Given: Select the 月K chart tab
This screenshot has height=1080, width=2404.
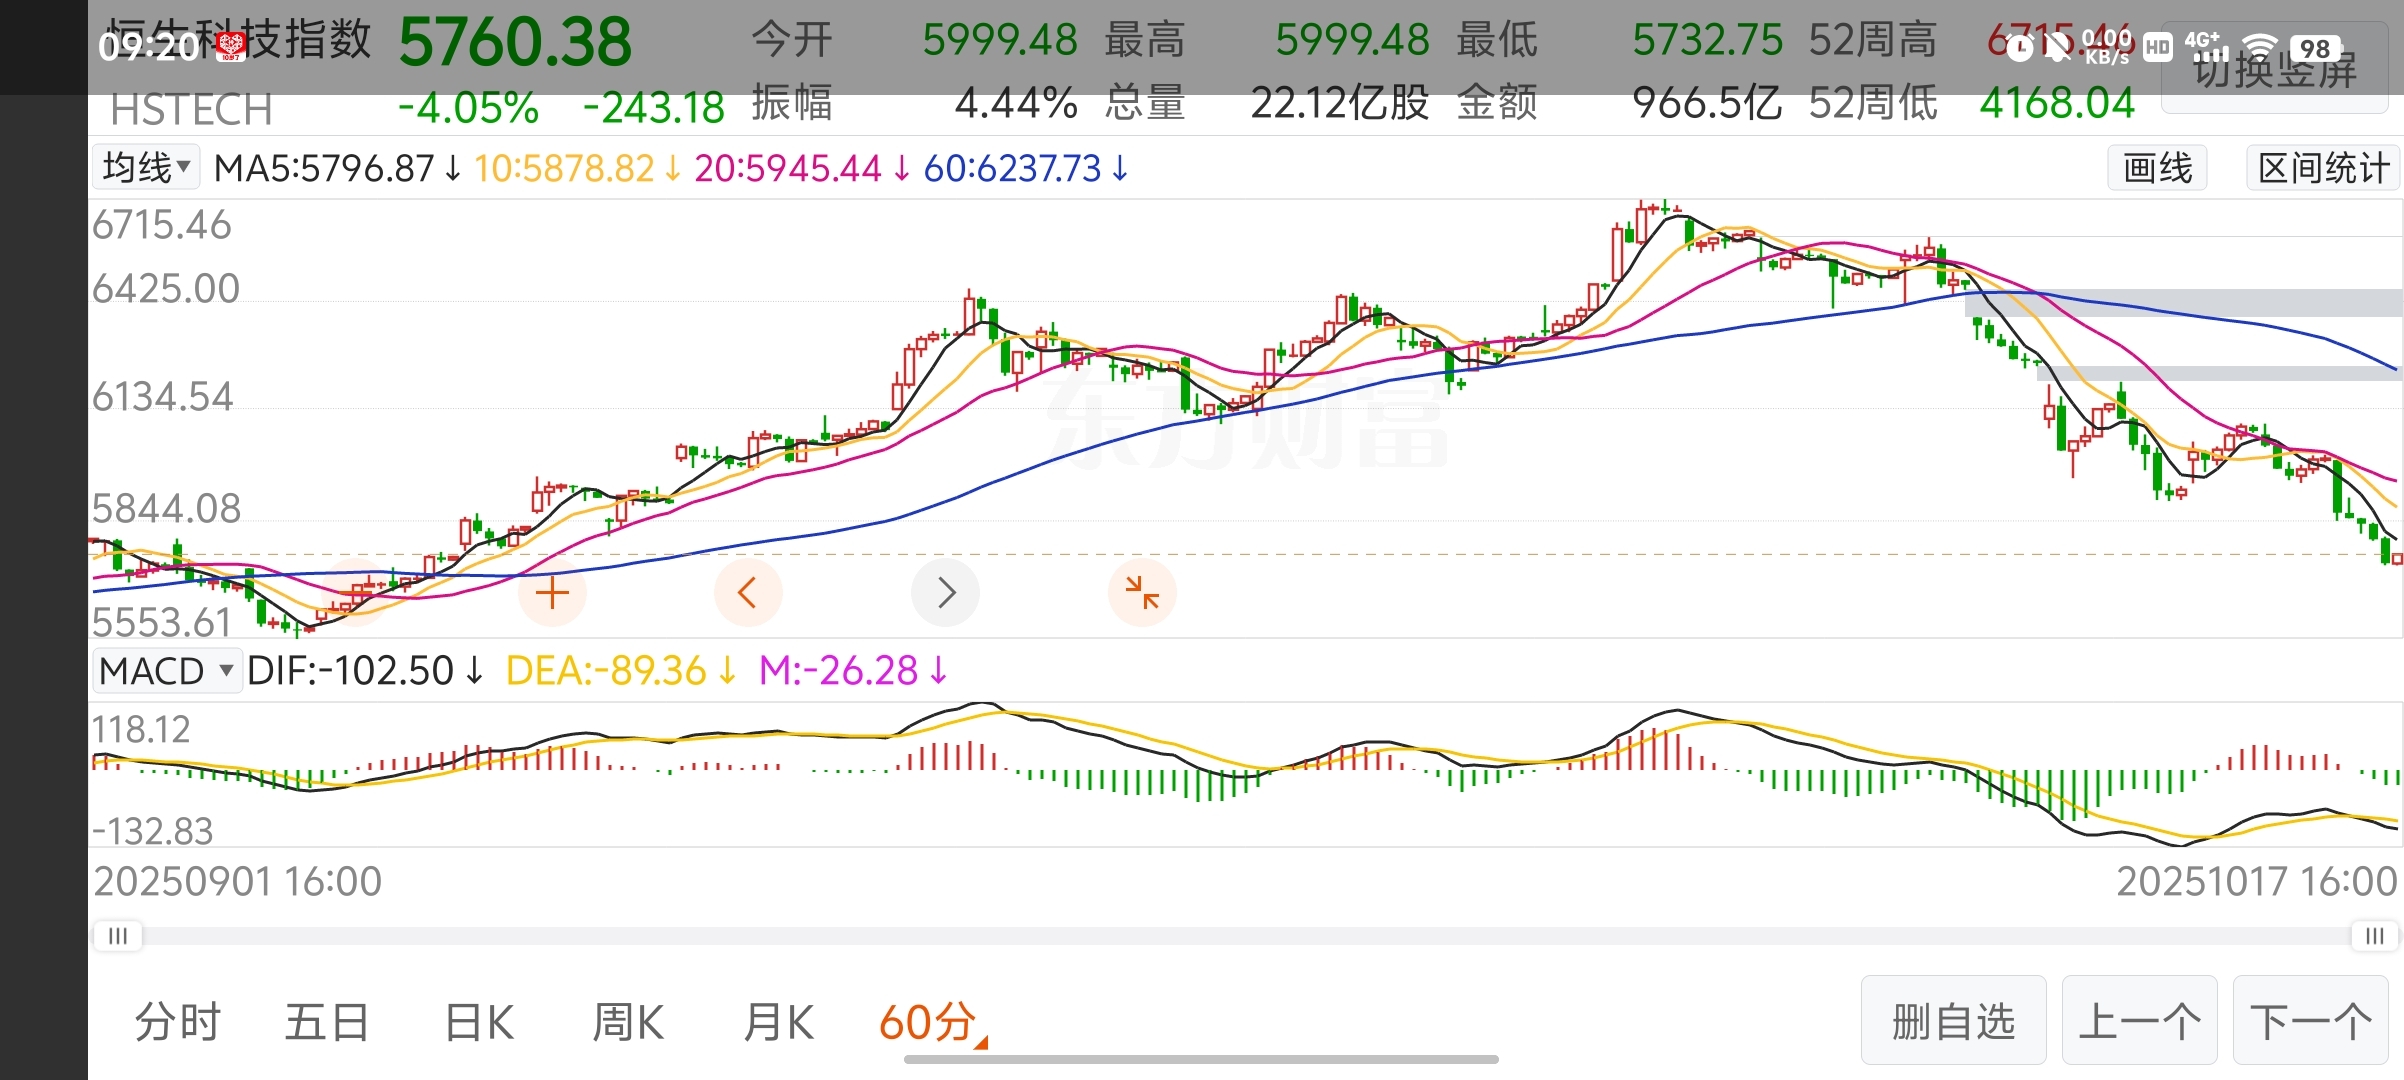Looking at the screenshot, I should pyautogui.click(x=778, y=1022).
